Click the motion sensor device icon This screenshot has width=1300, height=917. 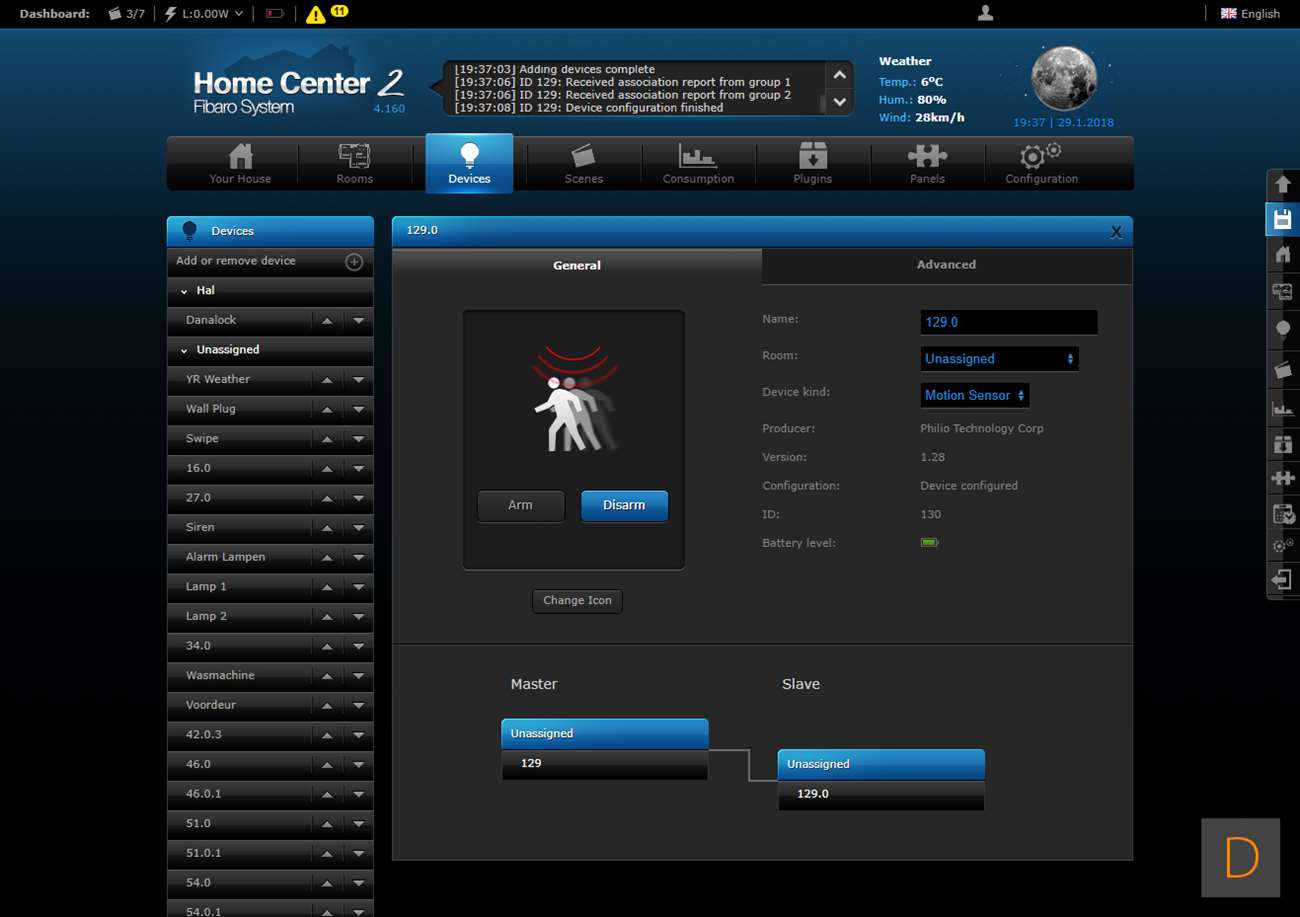click(574, 400)
